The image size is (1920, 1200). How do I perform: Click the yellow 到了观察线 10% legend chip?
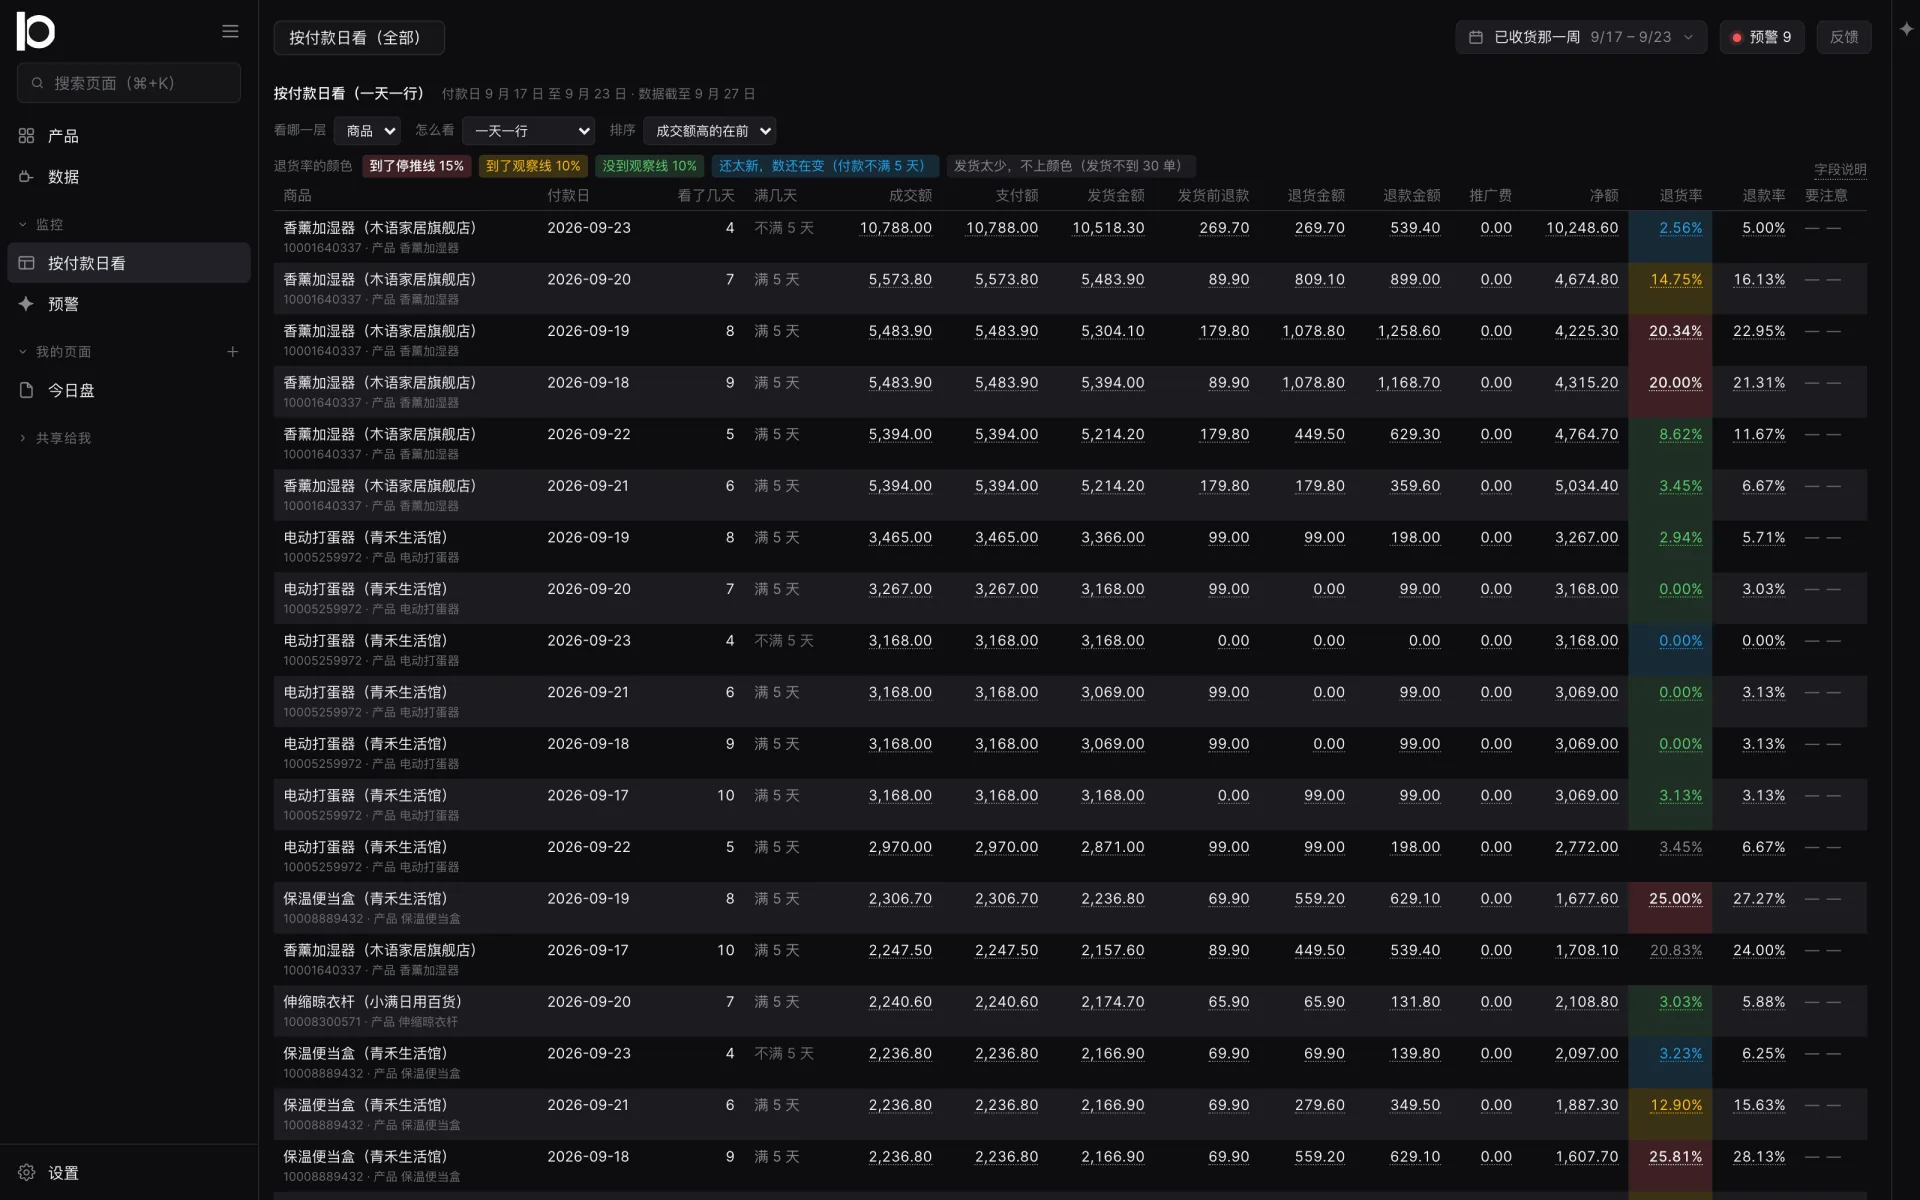(533, 166)
